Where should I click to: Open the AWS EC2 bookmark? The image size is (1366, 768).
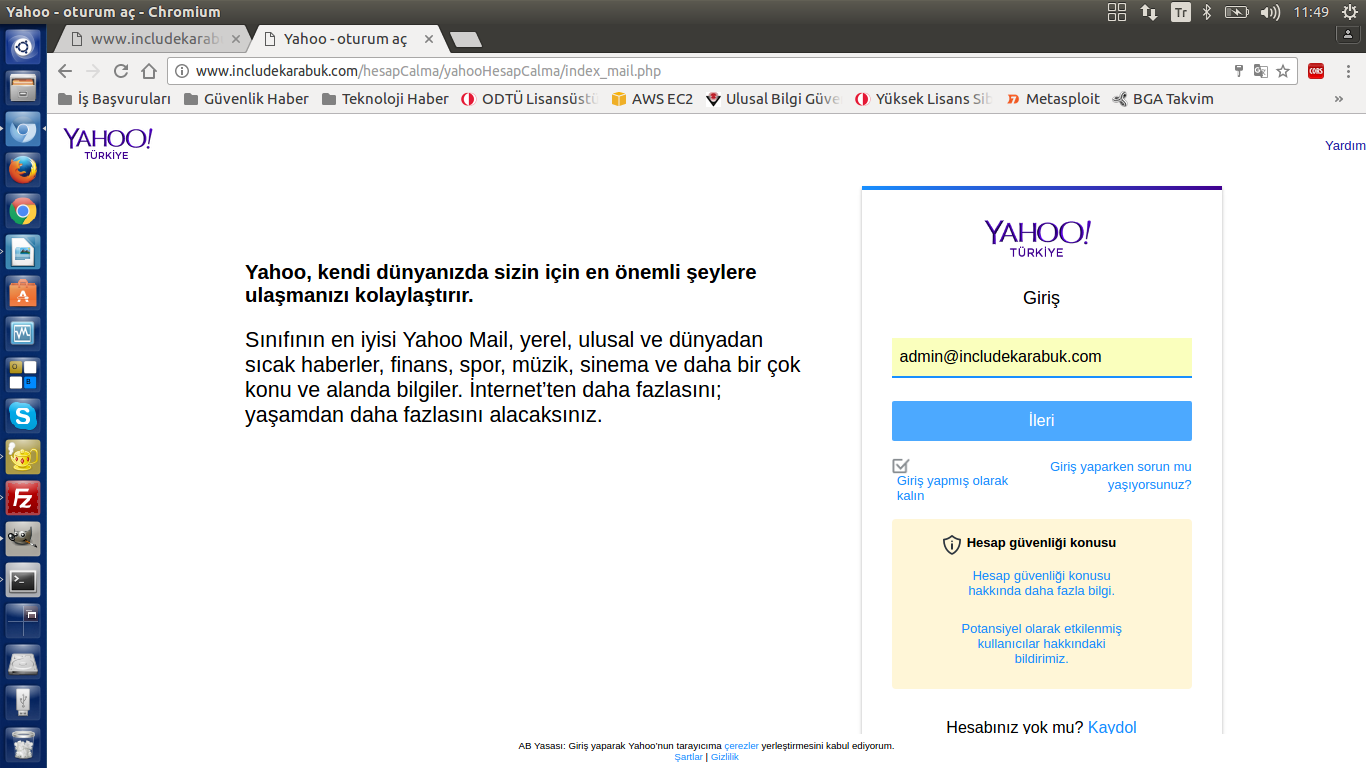652,99
